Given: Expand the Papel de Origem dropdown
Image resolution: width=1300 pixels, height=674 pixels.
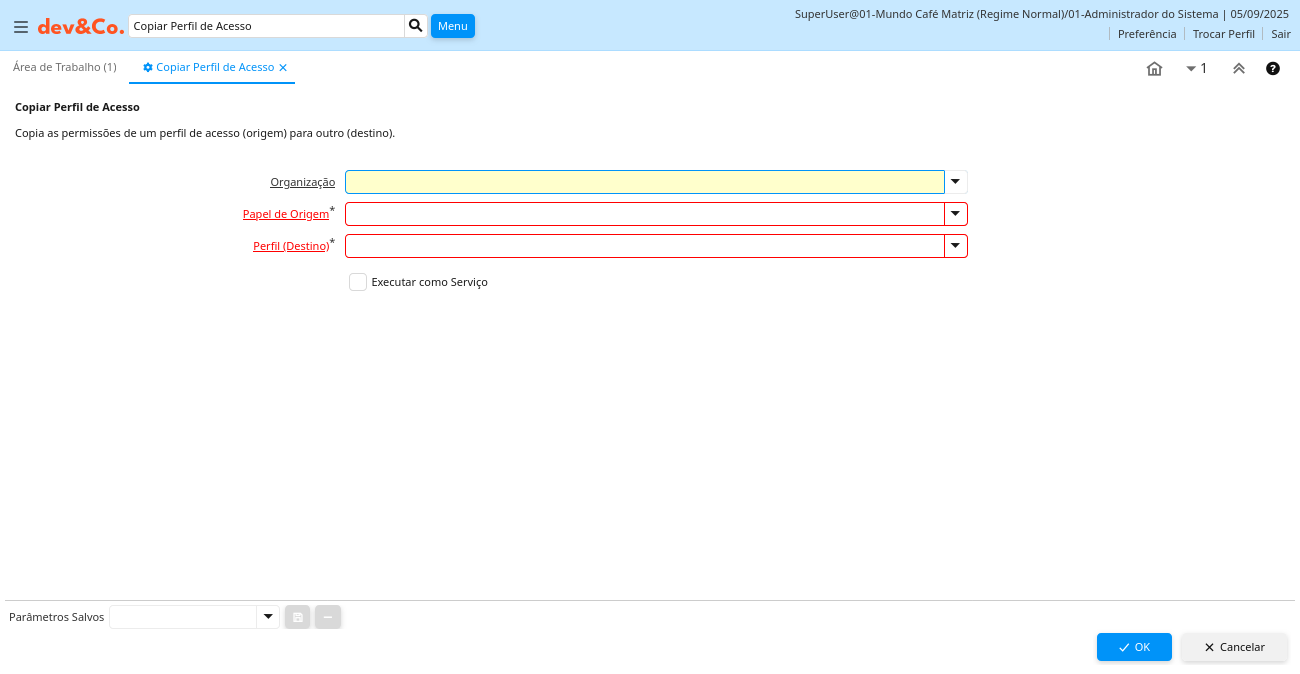Looking at the screenshot, I should click(956, 214).
